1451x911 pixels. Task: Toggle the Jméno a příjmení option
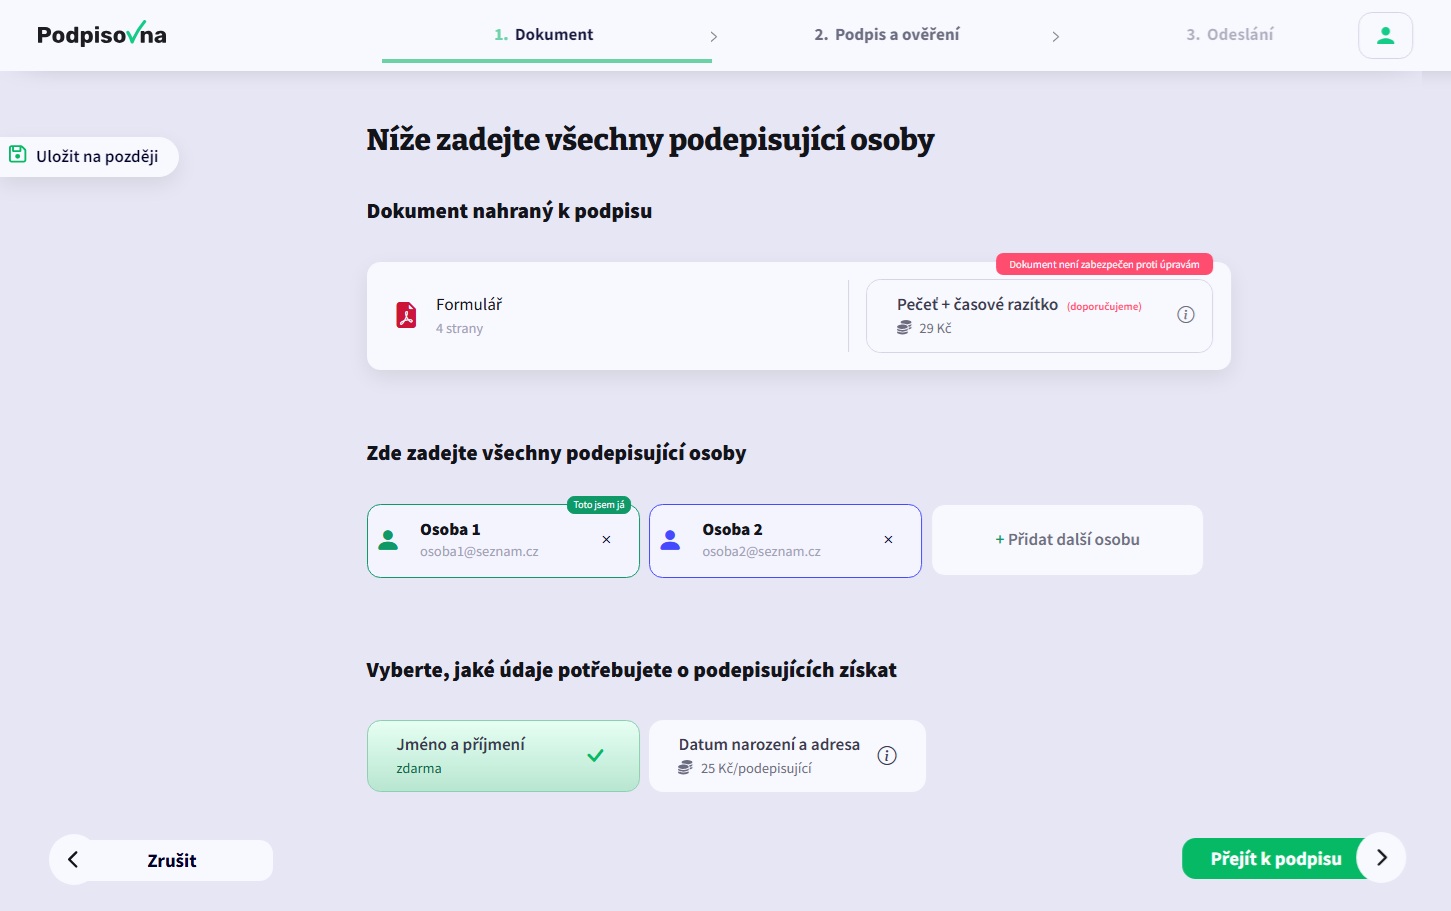[x=503, y=756]
